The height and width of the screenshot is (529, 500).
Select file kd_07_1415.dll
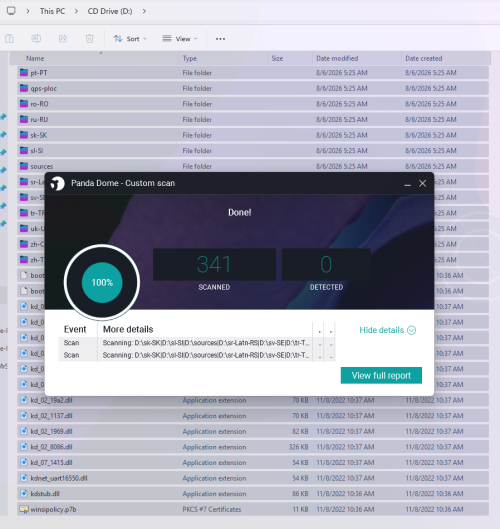pos(253,462)
